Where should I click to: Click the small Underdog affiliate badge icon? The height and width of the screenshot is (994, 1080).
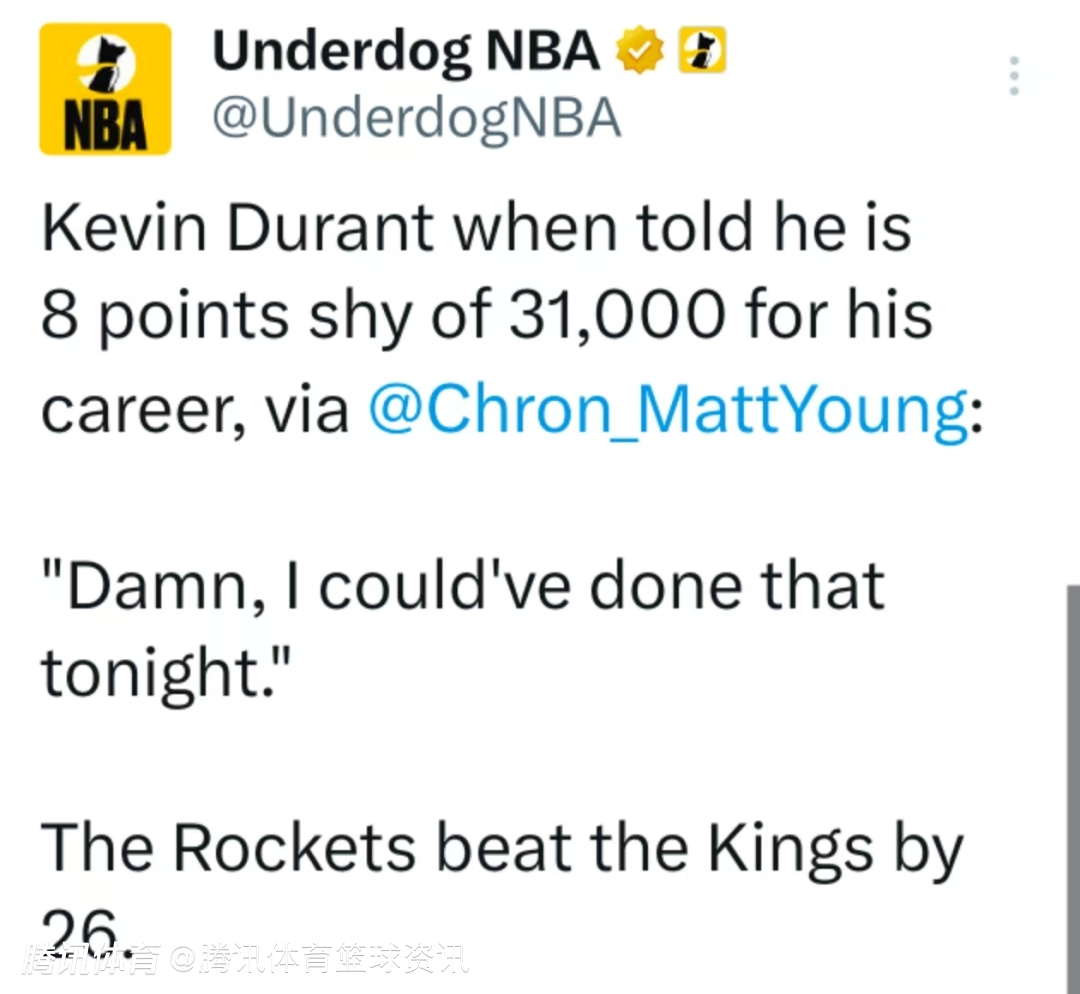[x=702, y=52]
